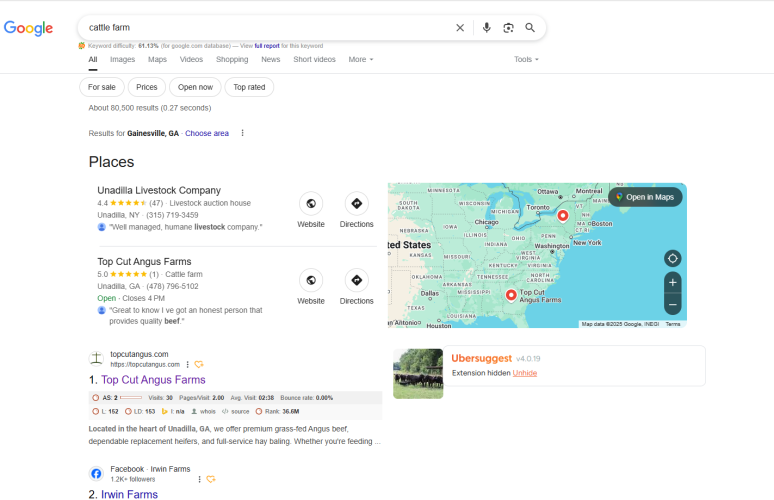Click topcutangus.com site favicon
This screenshot has width=774, height=500.
tap(96, 359)
